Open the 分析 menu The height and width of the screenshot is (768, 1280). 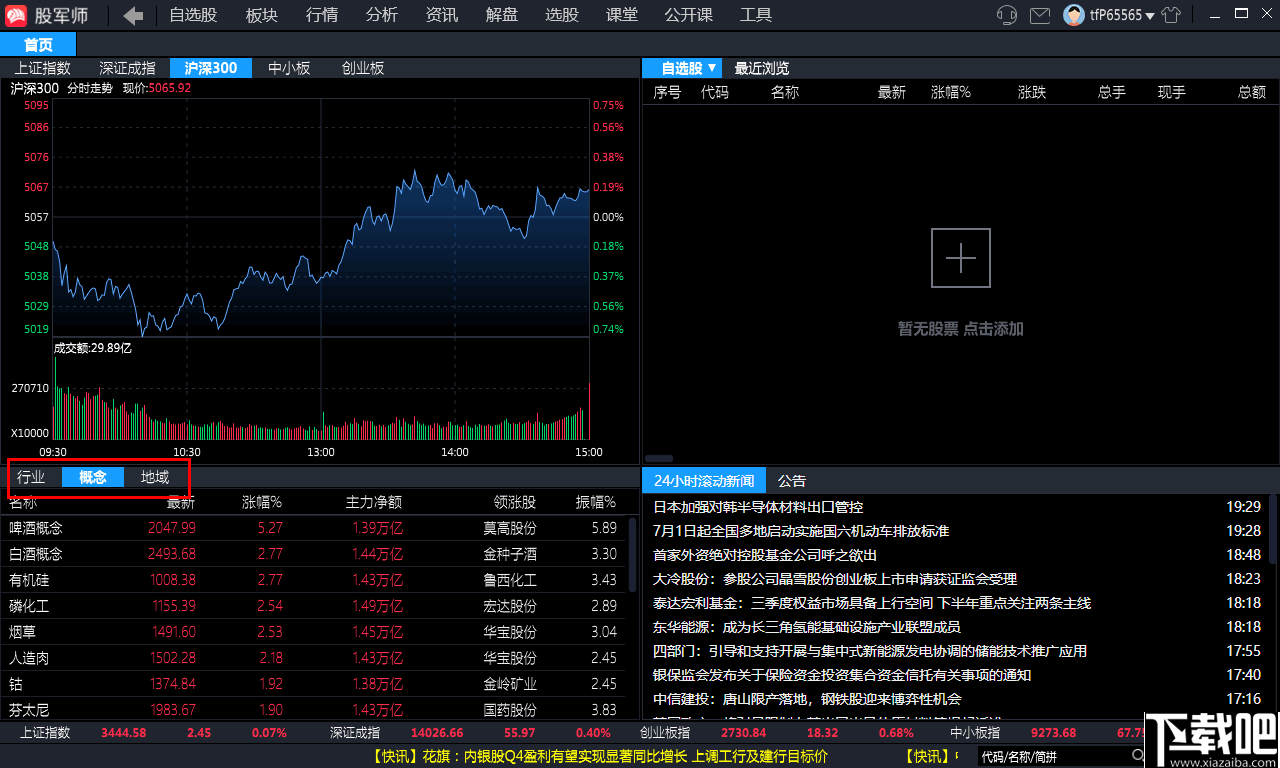click(382, 15)
